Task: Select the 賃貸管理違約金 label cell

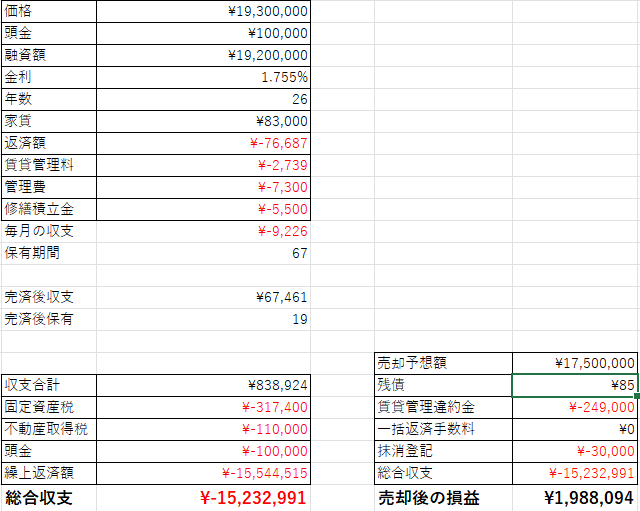Action: [x=443, y=407]
